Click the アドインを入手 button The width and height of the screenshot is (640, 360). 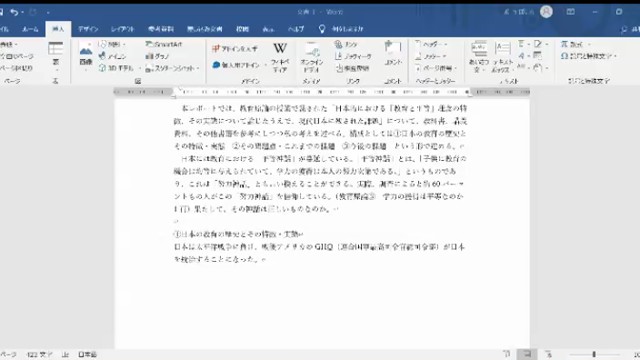(x=235, y=49)
